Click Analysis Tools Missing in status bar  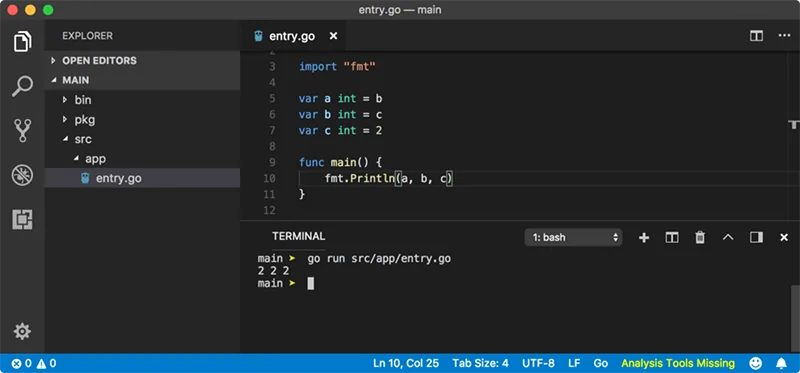pos(678,363)
